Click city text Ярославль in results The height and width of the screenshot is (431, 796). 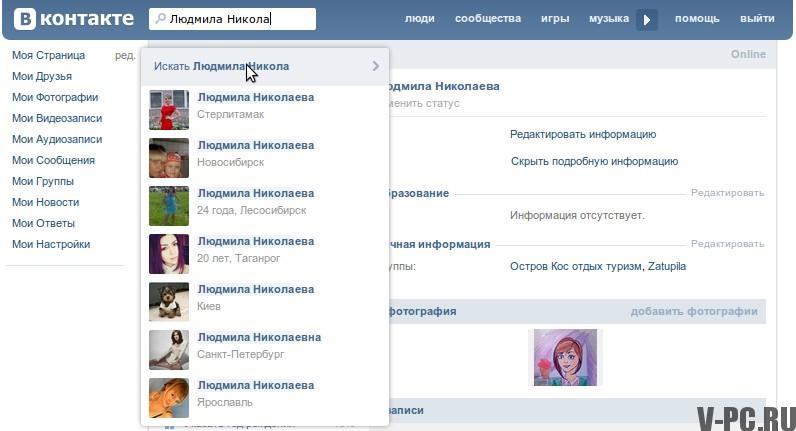tap(225, 403)
